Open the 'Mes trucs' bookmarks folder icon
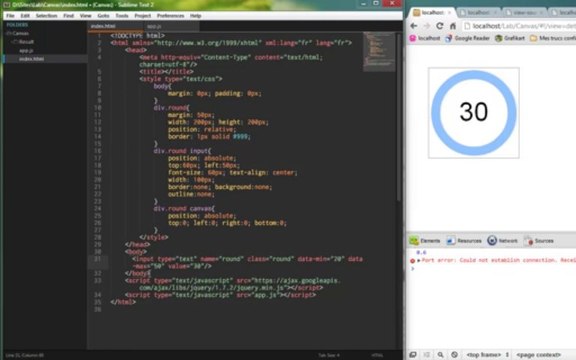 pyautogui.click(x=534, y=38)
